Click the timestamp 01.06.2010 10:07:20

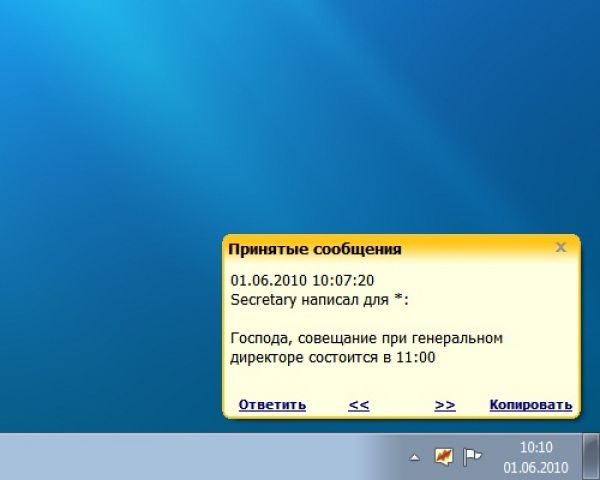[302, 281]
